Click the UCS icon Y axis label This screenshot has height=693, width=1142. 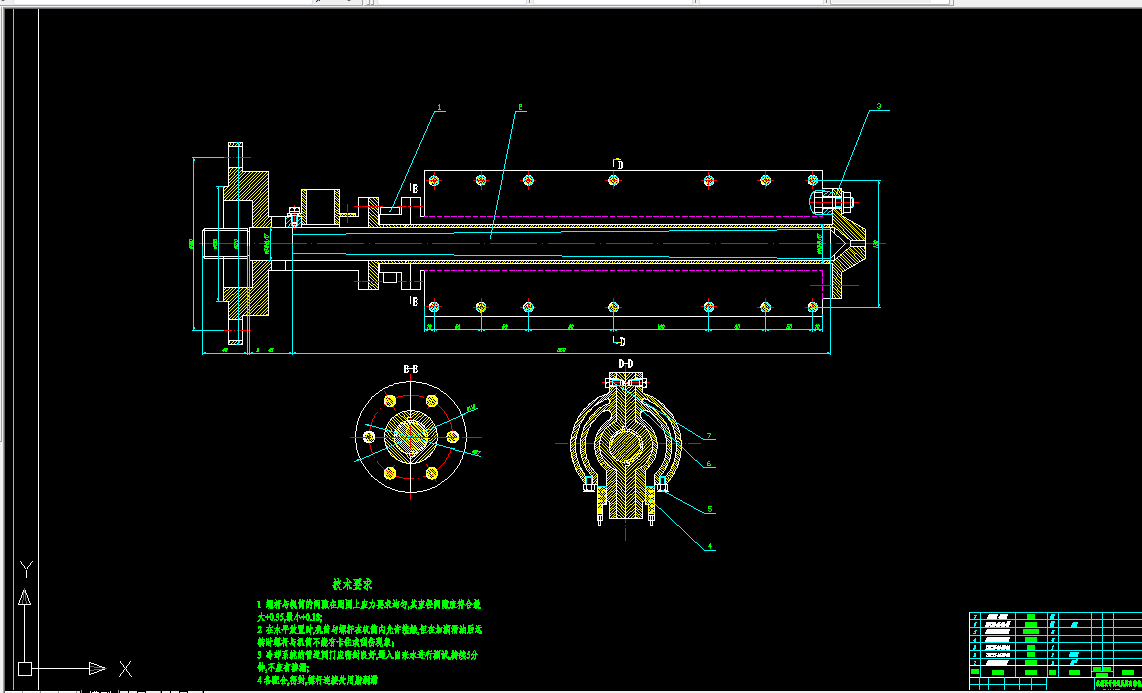25,568
